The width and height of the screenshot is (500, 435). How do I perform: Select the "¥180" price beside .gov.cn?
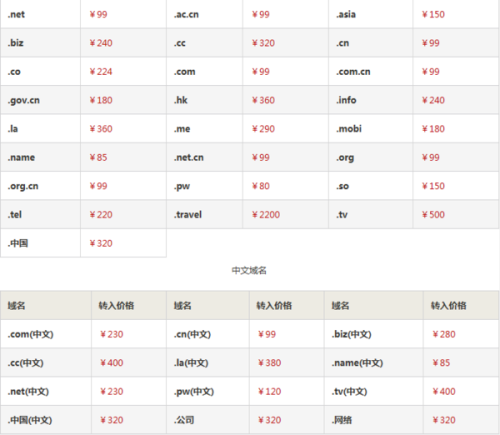[x=101, y=100]
